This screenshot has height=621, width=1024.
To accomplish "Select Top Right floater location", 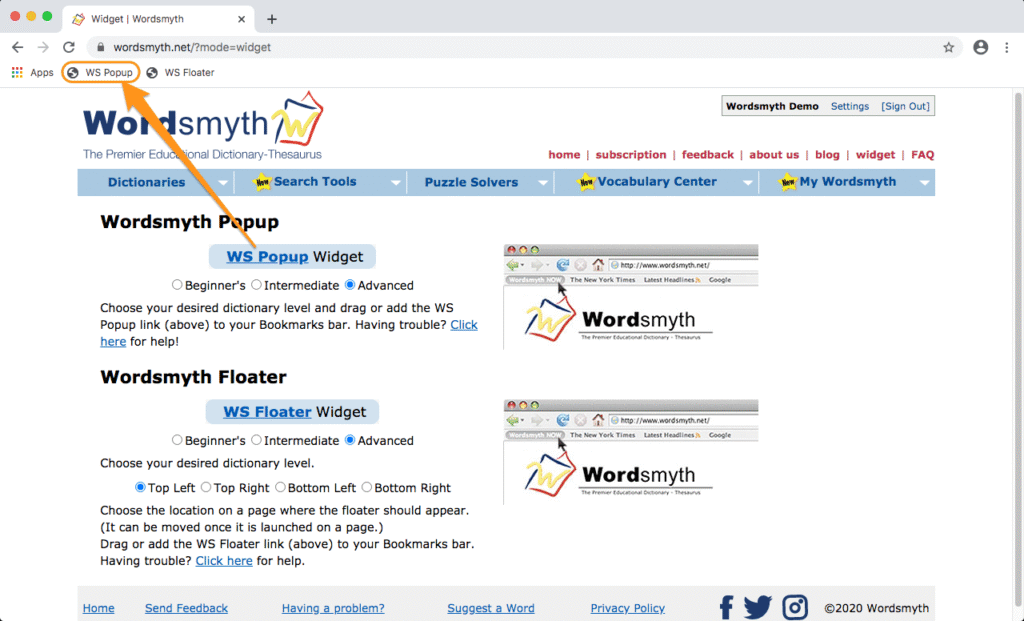I will tap(206, 488).
